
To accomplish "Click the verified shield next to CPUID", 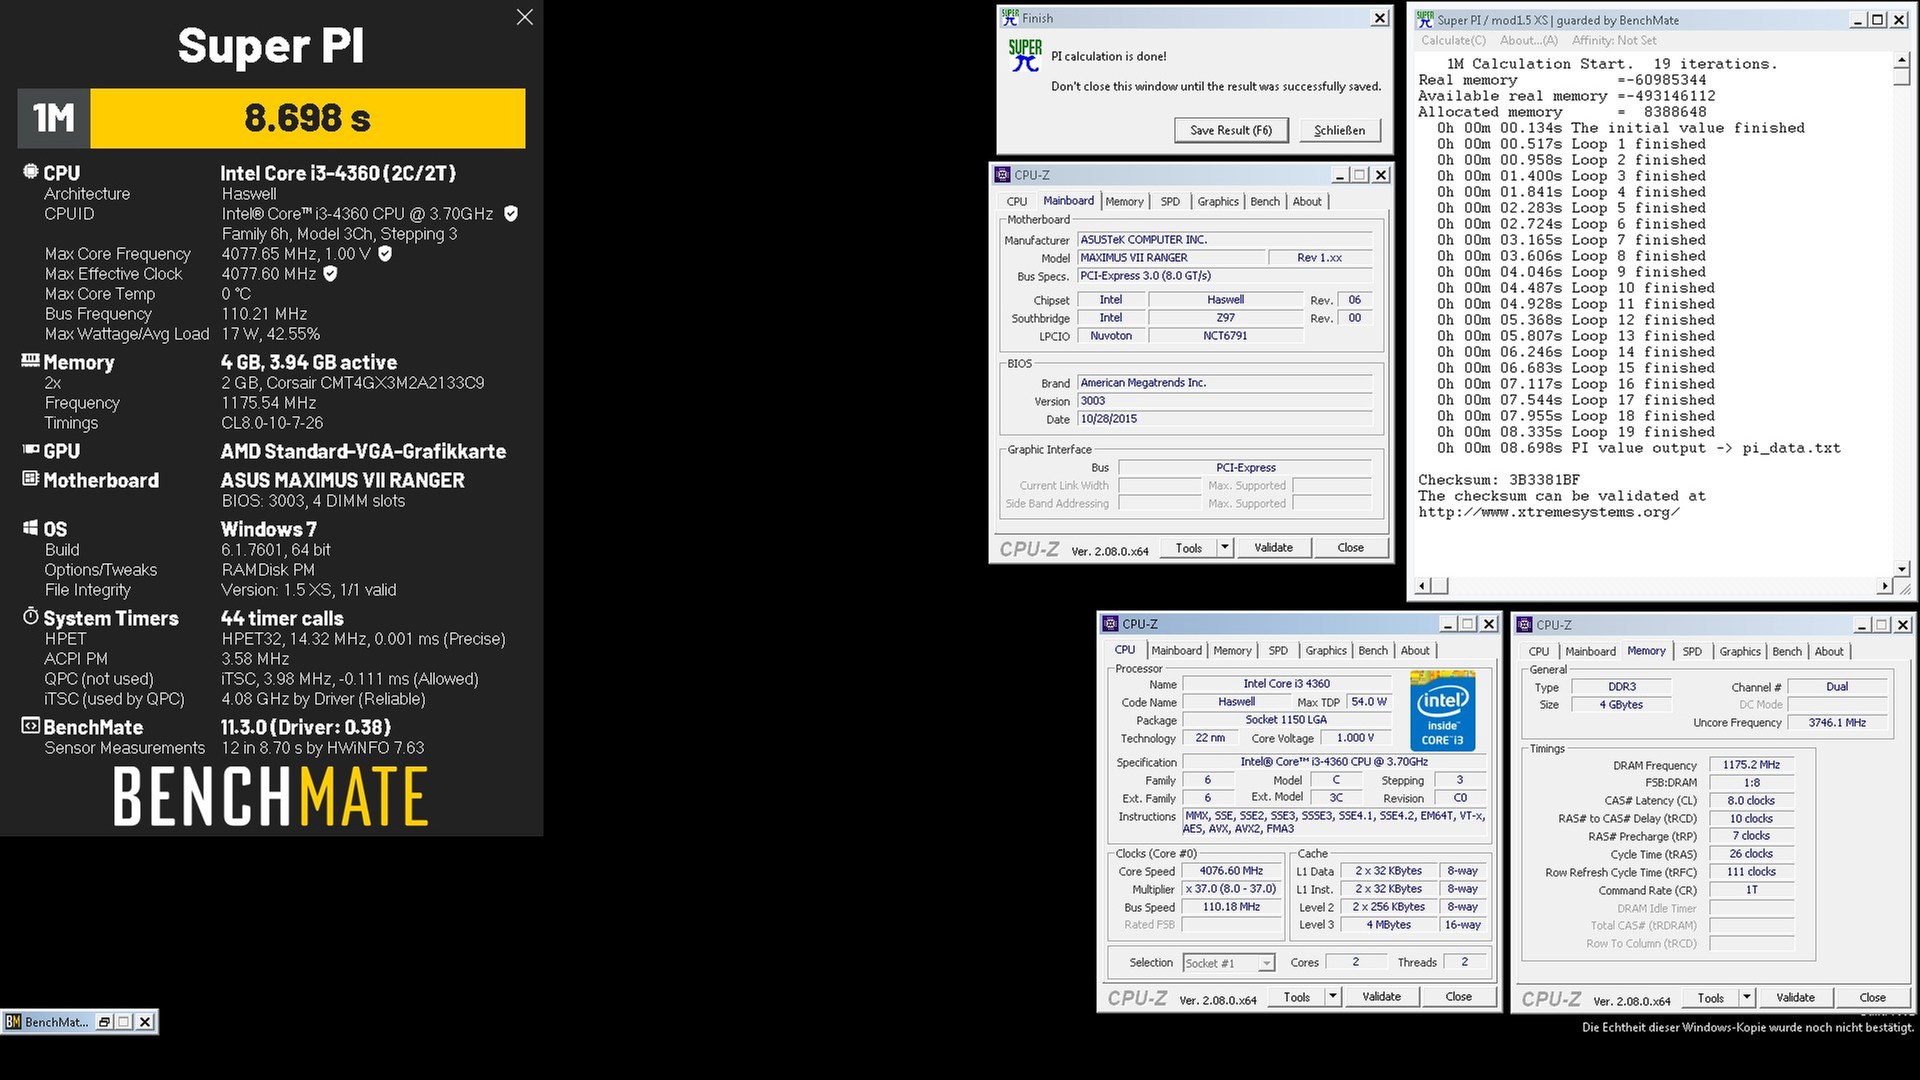I will point(511,213).
